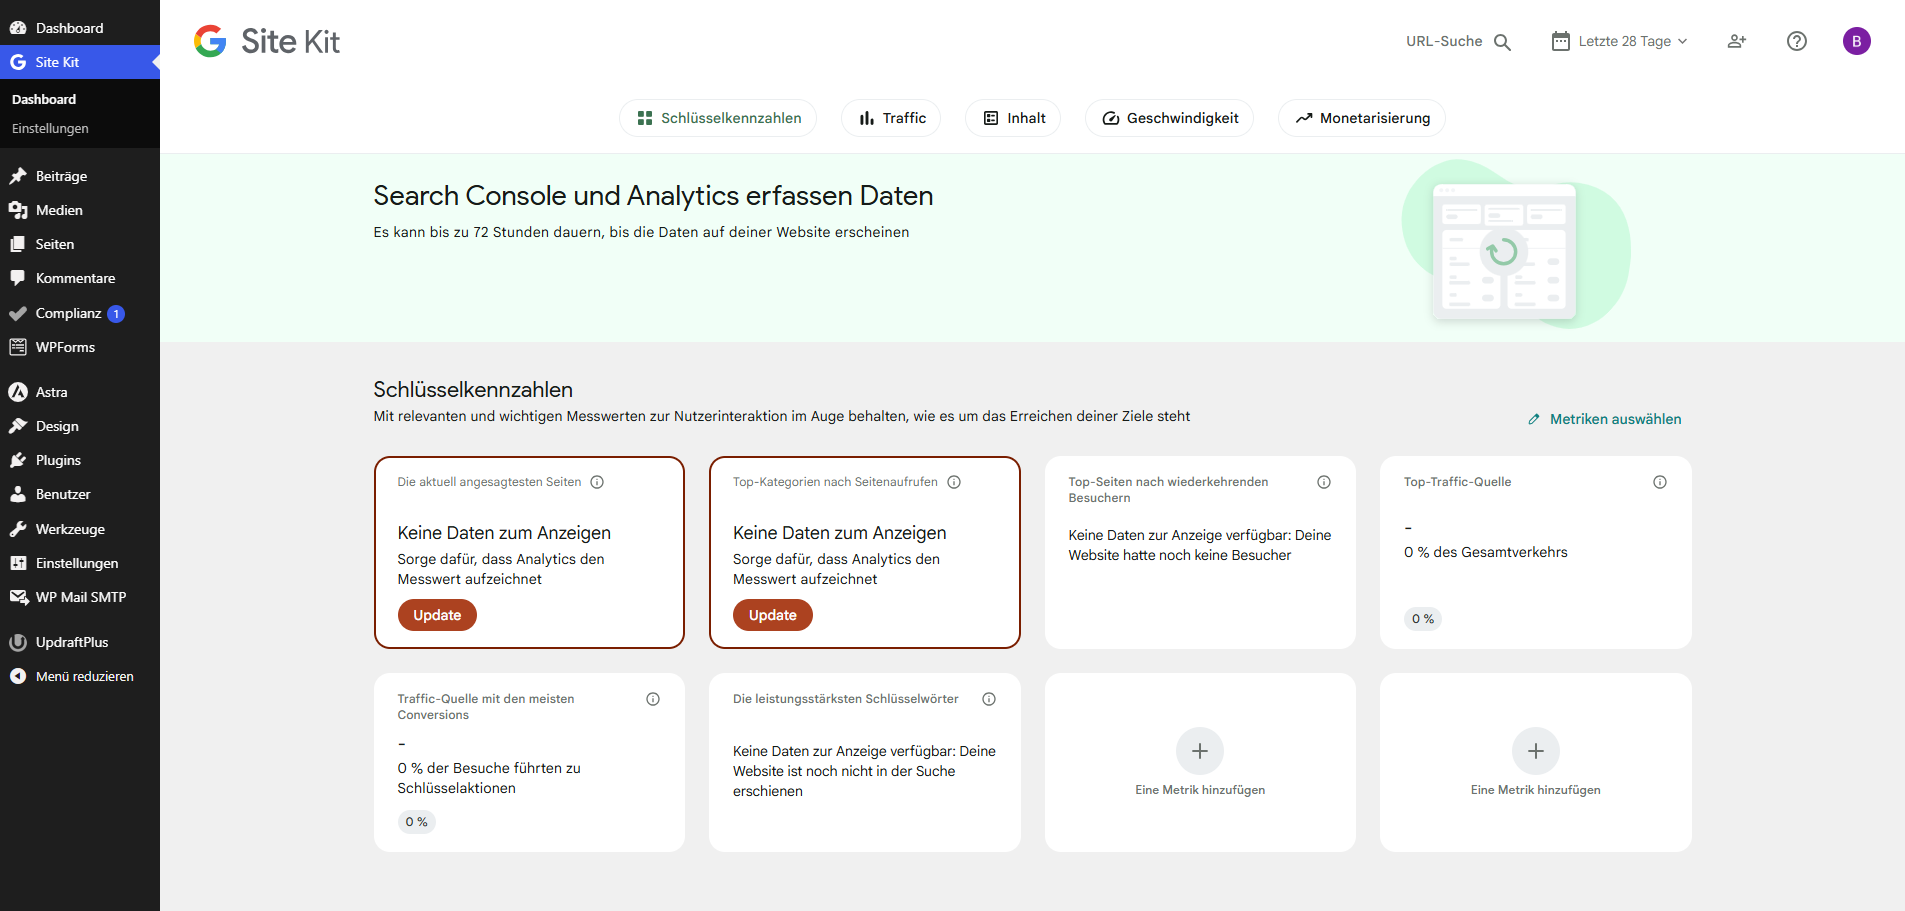This screenshot has height=911, width=1905.
Task: Collapse sidebar with Menü reduzieren
Action: [80, 676]
